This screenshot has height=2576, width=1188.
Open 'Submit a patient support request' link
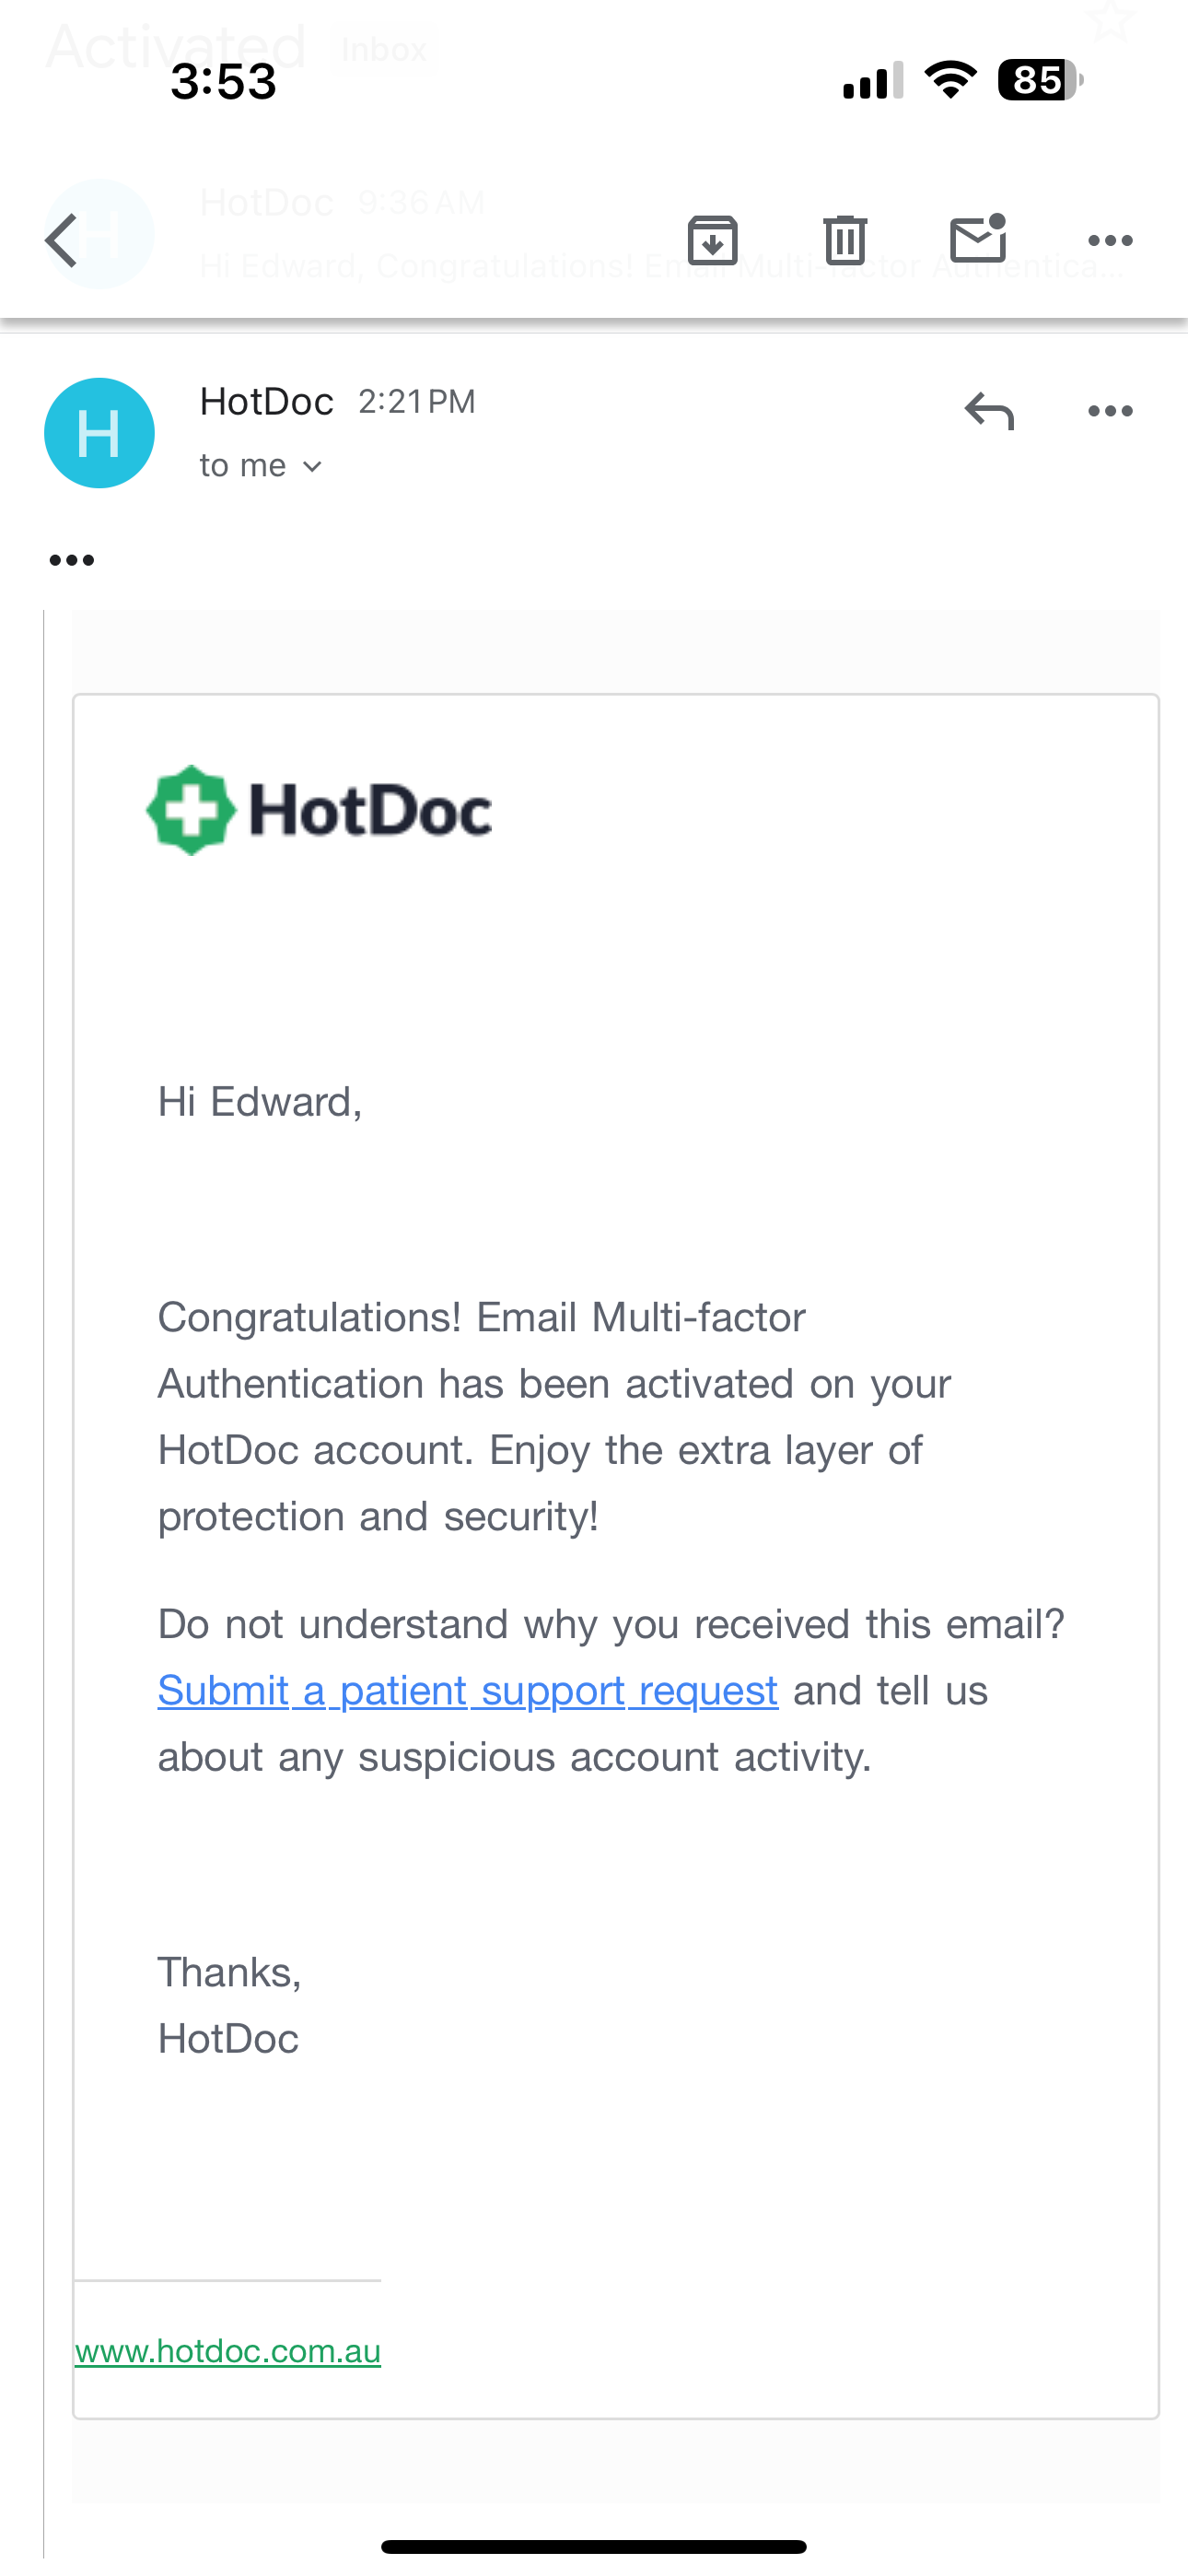pos(467,1691)
